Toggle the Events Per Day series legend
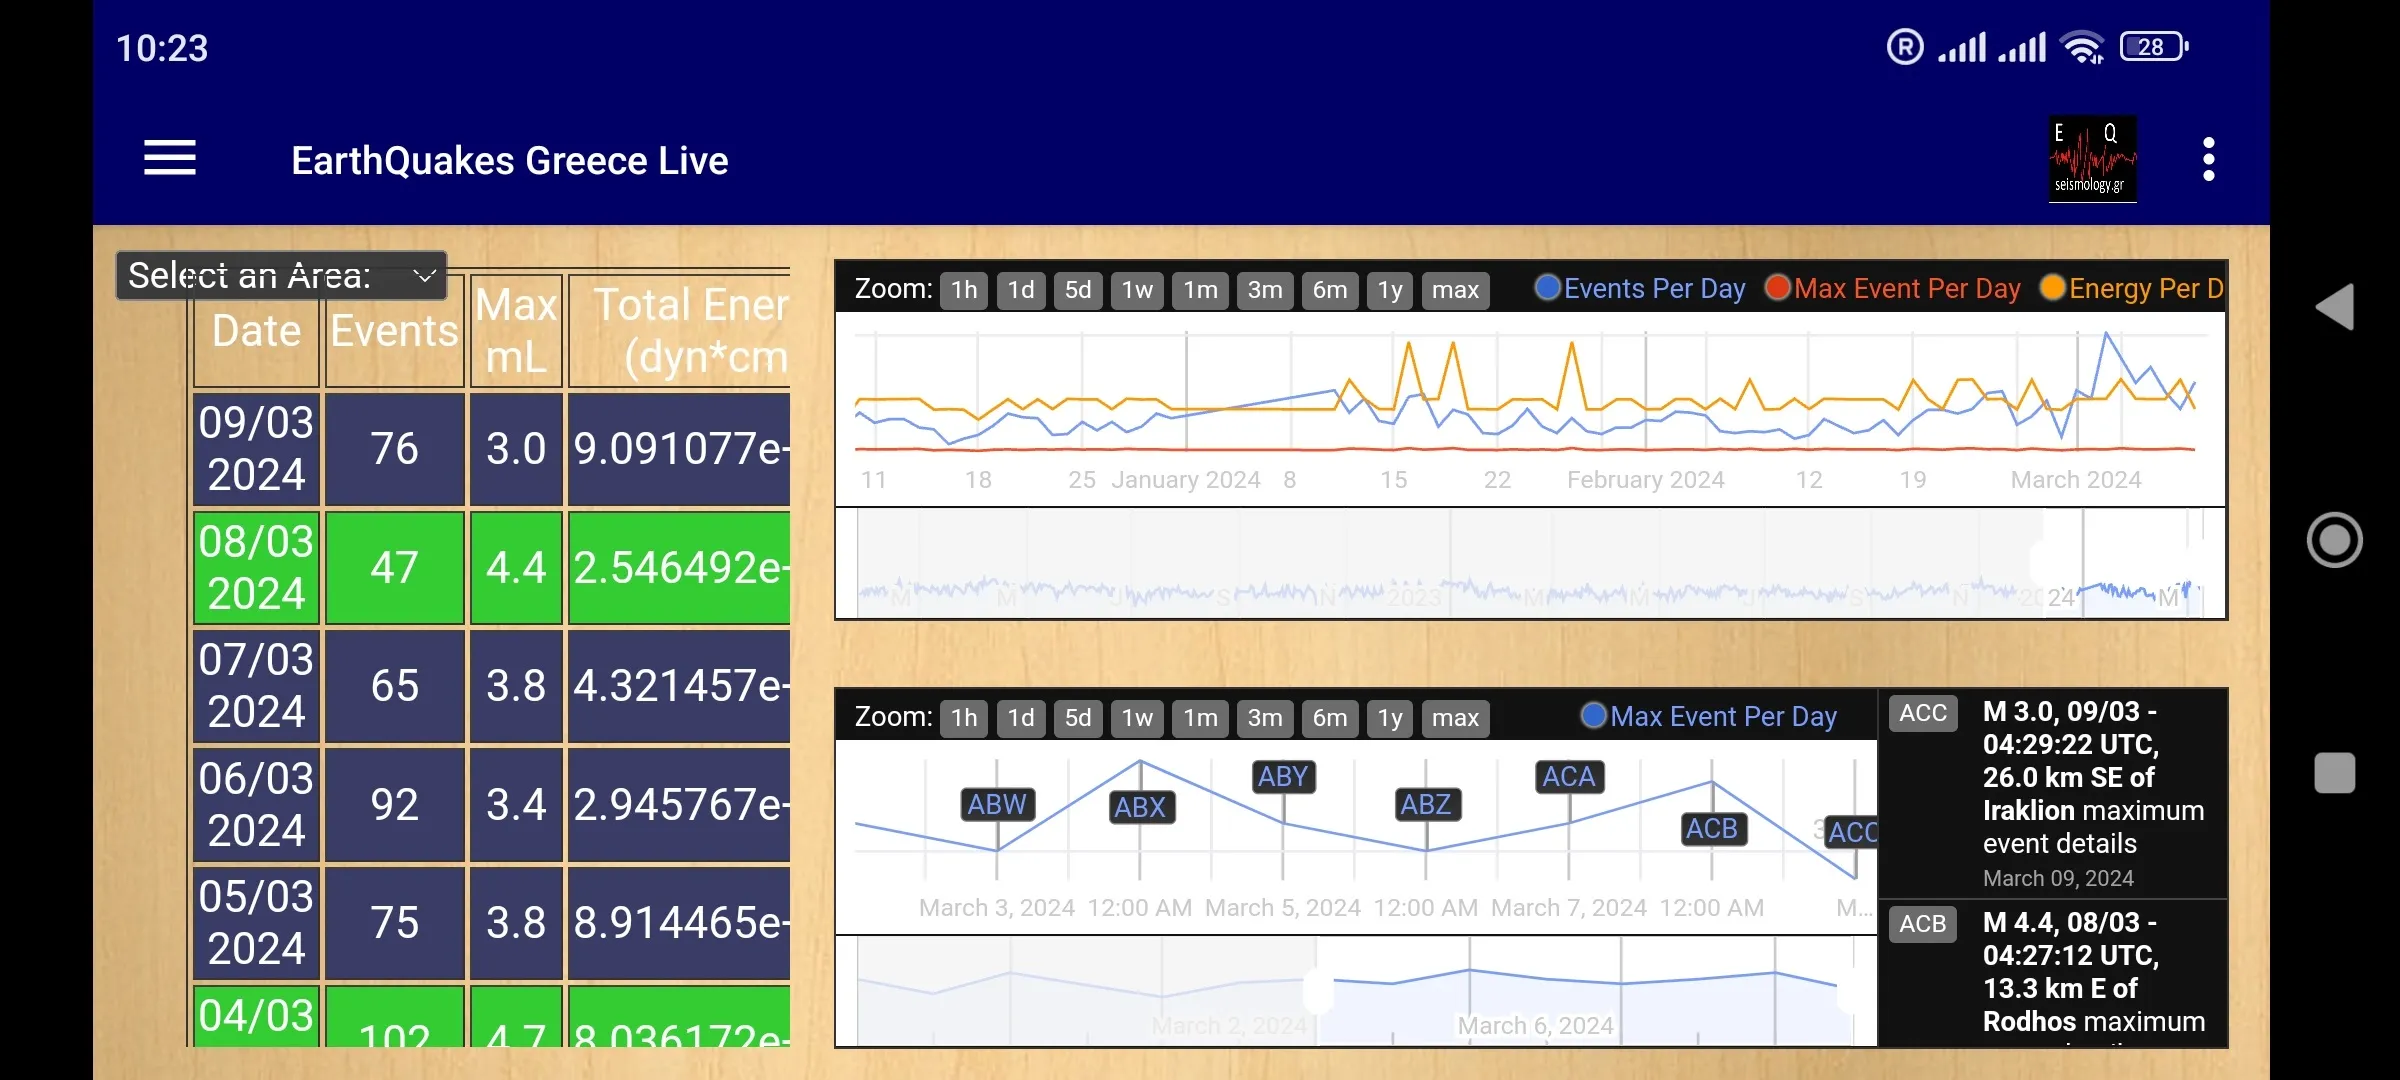The image size is (2400, 1080). click(1640, 289)
